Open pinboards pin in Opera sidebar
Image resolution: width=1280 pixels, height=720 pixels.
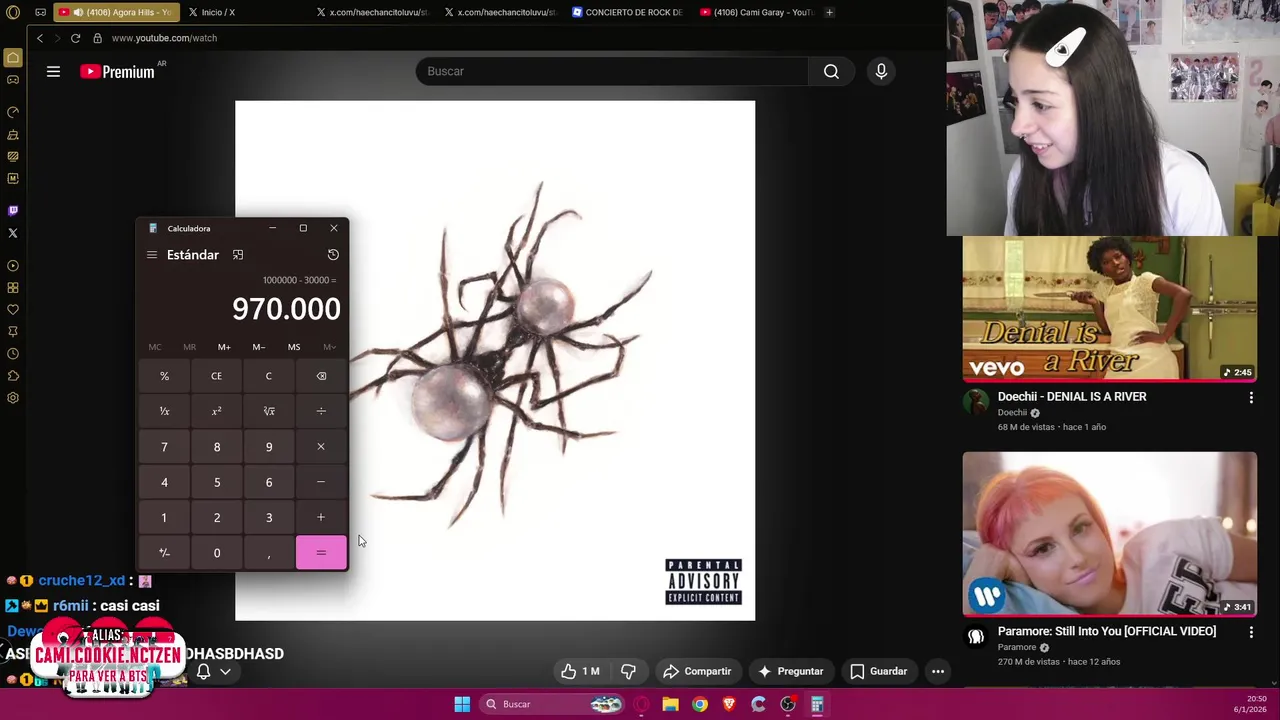13,332
